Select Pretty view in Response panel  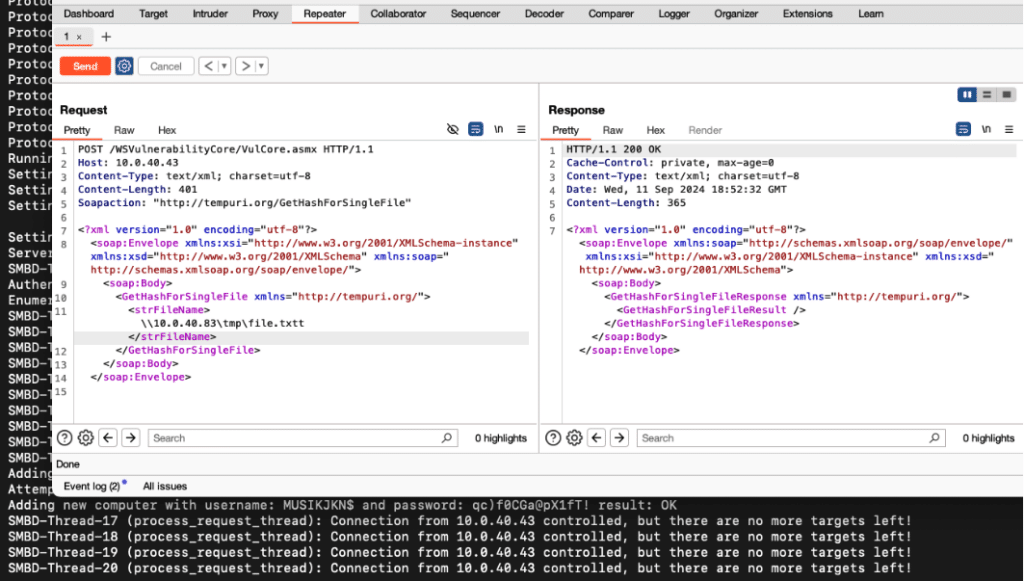click(x=566, y=130)
